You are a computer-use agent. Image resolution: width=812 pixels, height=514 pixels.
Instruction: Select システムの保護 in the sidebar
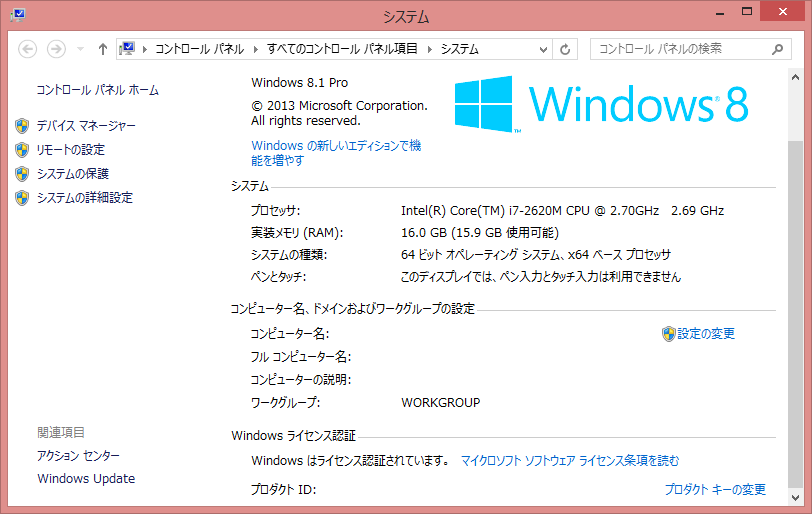pos(72,174)
